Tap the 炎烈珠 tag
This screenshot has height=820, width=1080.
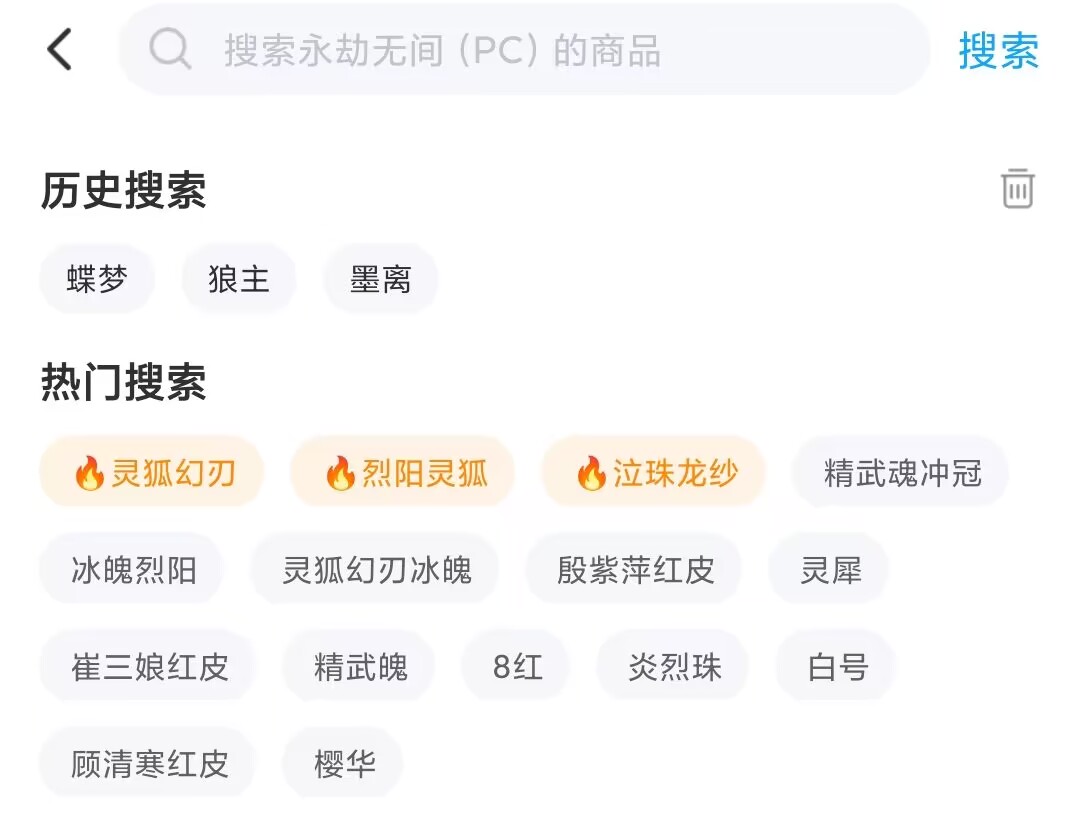pos(674,667)
